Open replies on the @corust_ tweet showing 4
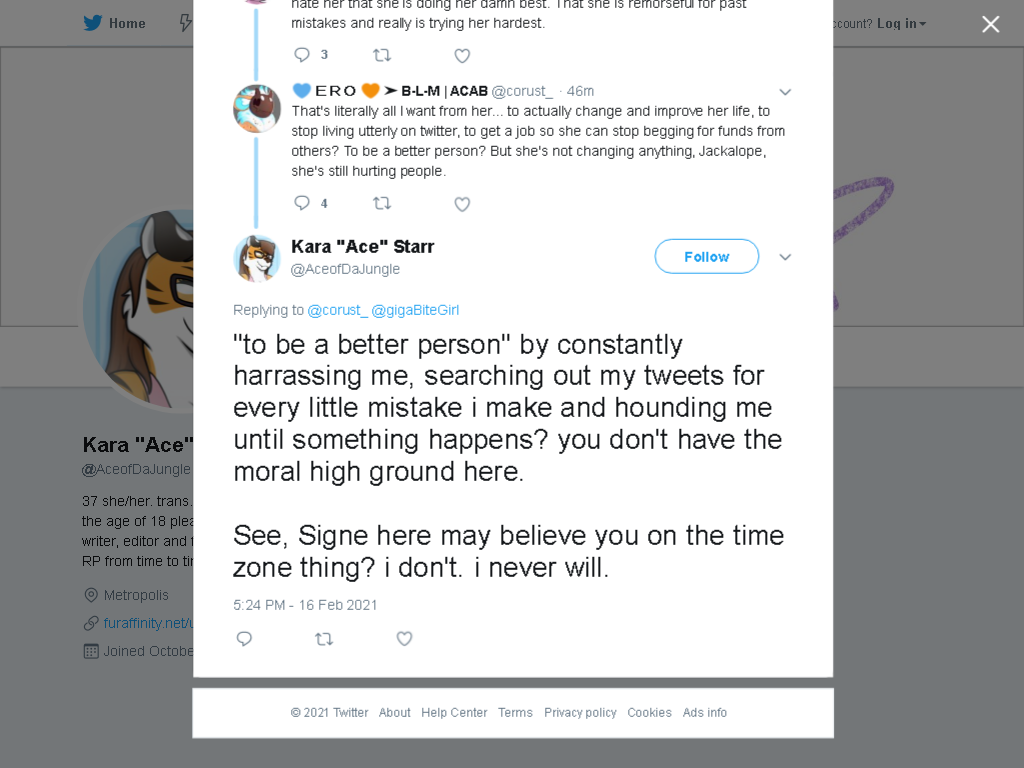This screenshot has width=1024, height=768. [311, 203]
